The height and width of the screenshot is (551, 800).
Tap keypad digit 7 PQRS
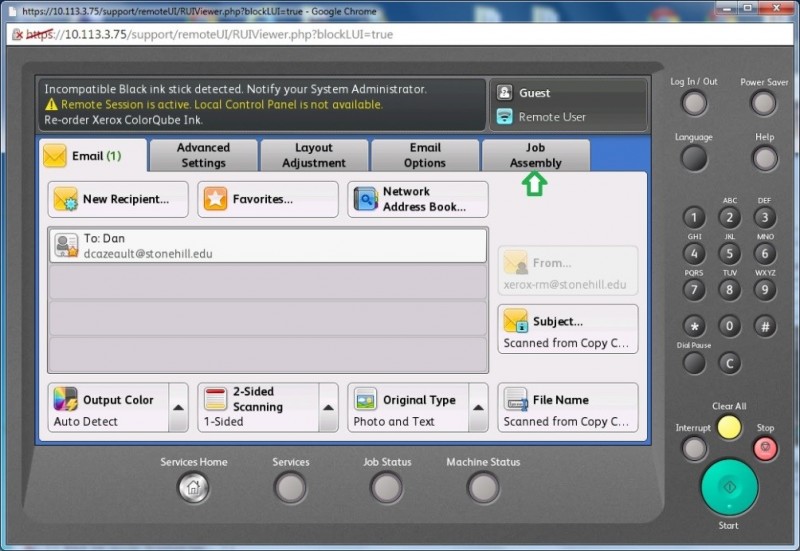[694, 290]
